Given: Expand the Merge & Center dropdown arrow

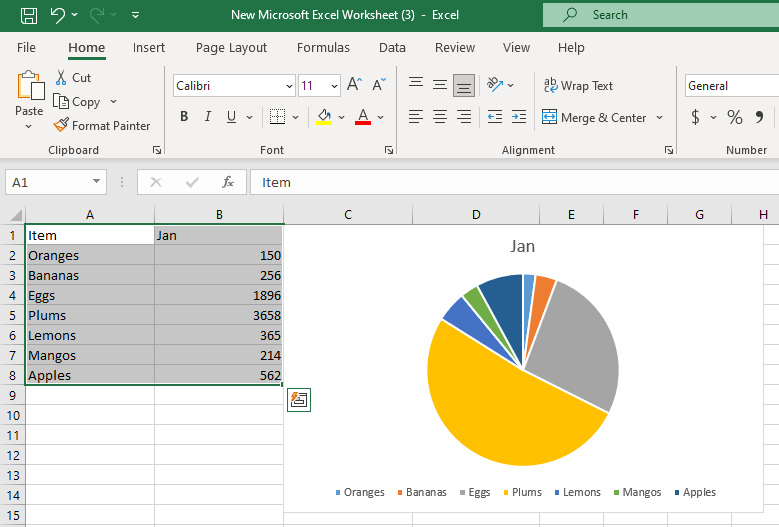Looking at the screenshot, I should 660,118.
